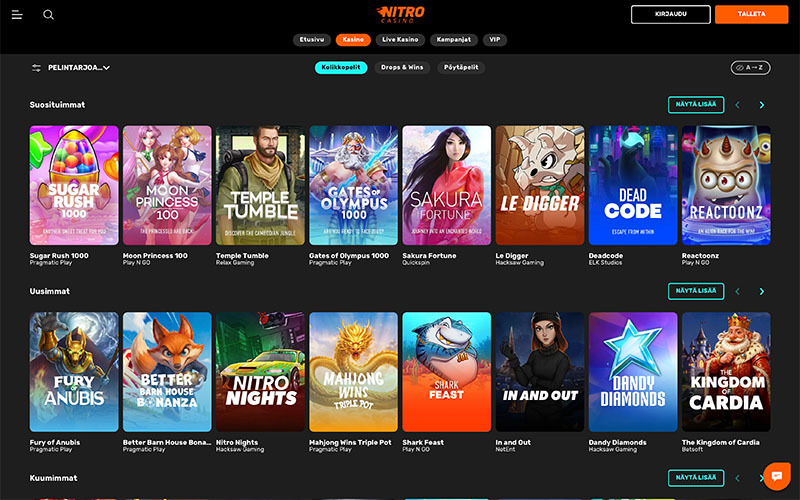Screen dimensions: 800x500
Task: Open the live chat bubble icon
Action: click(x=777, y=476)
